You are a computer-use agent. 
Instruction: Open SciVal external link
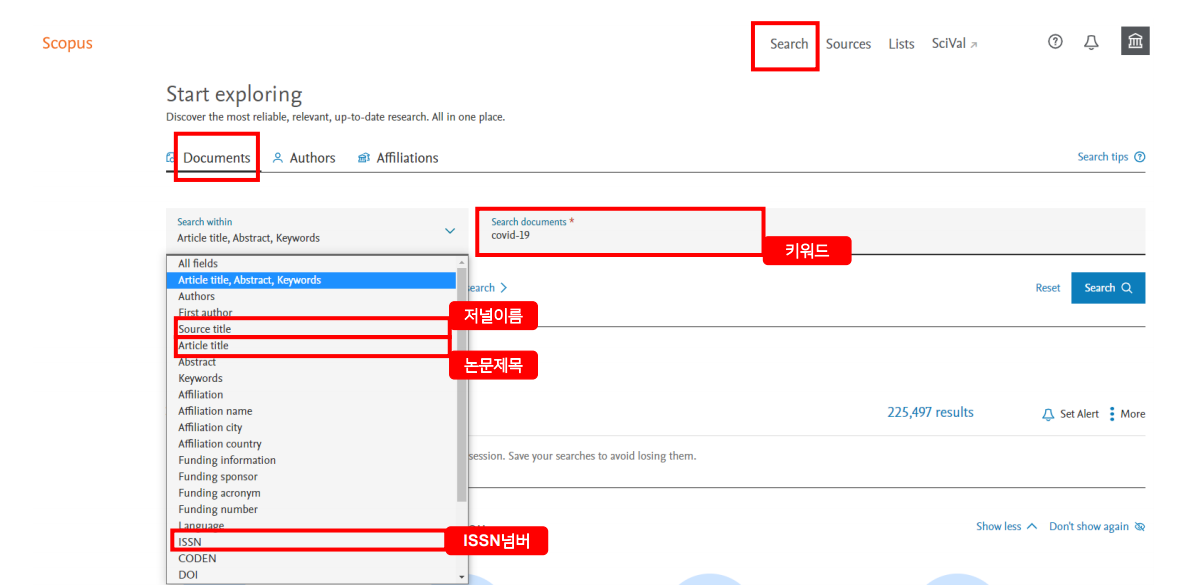954,44
